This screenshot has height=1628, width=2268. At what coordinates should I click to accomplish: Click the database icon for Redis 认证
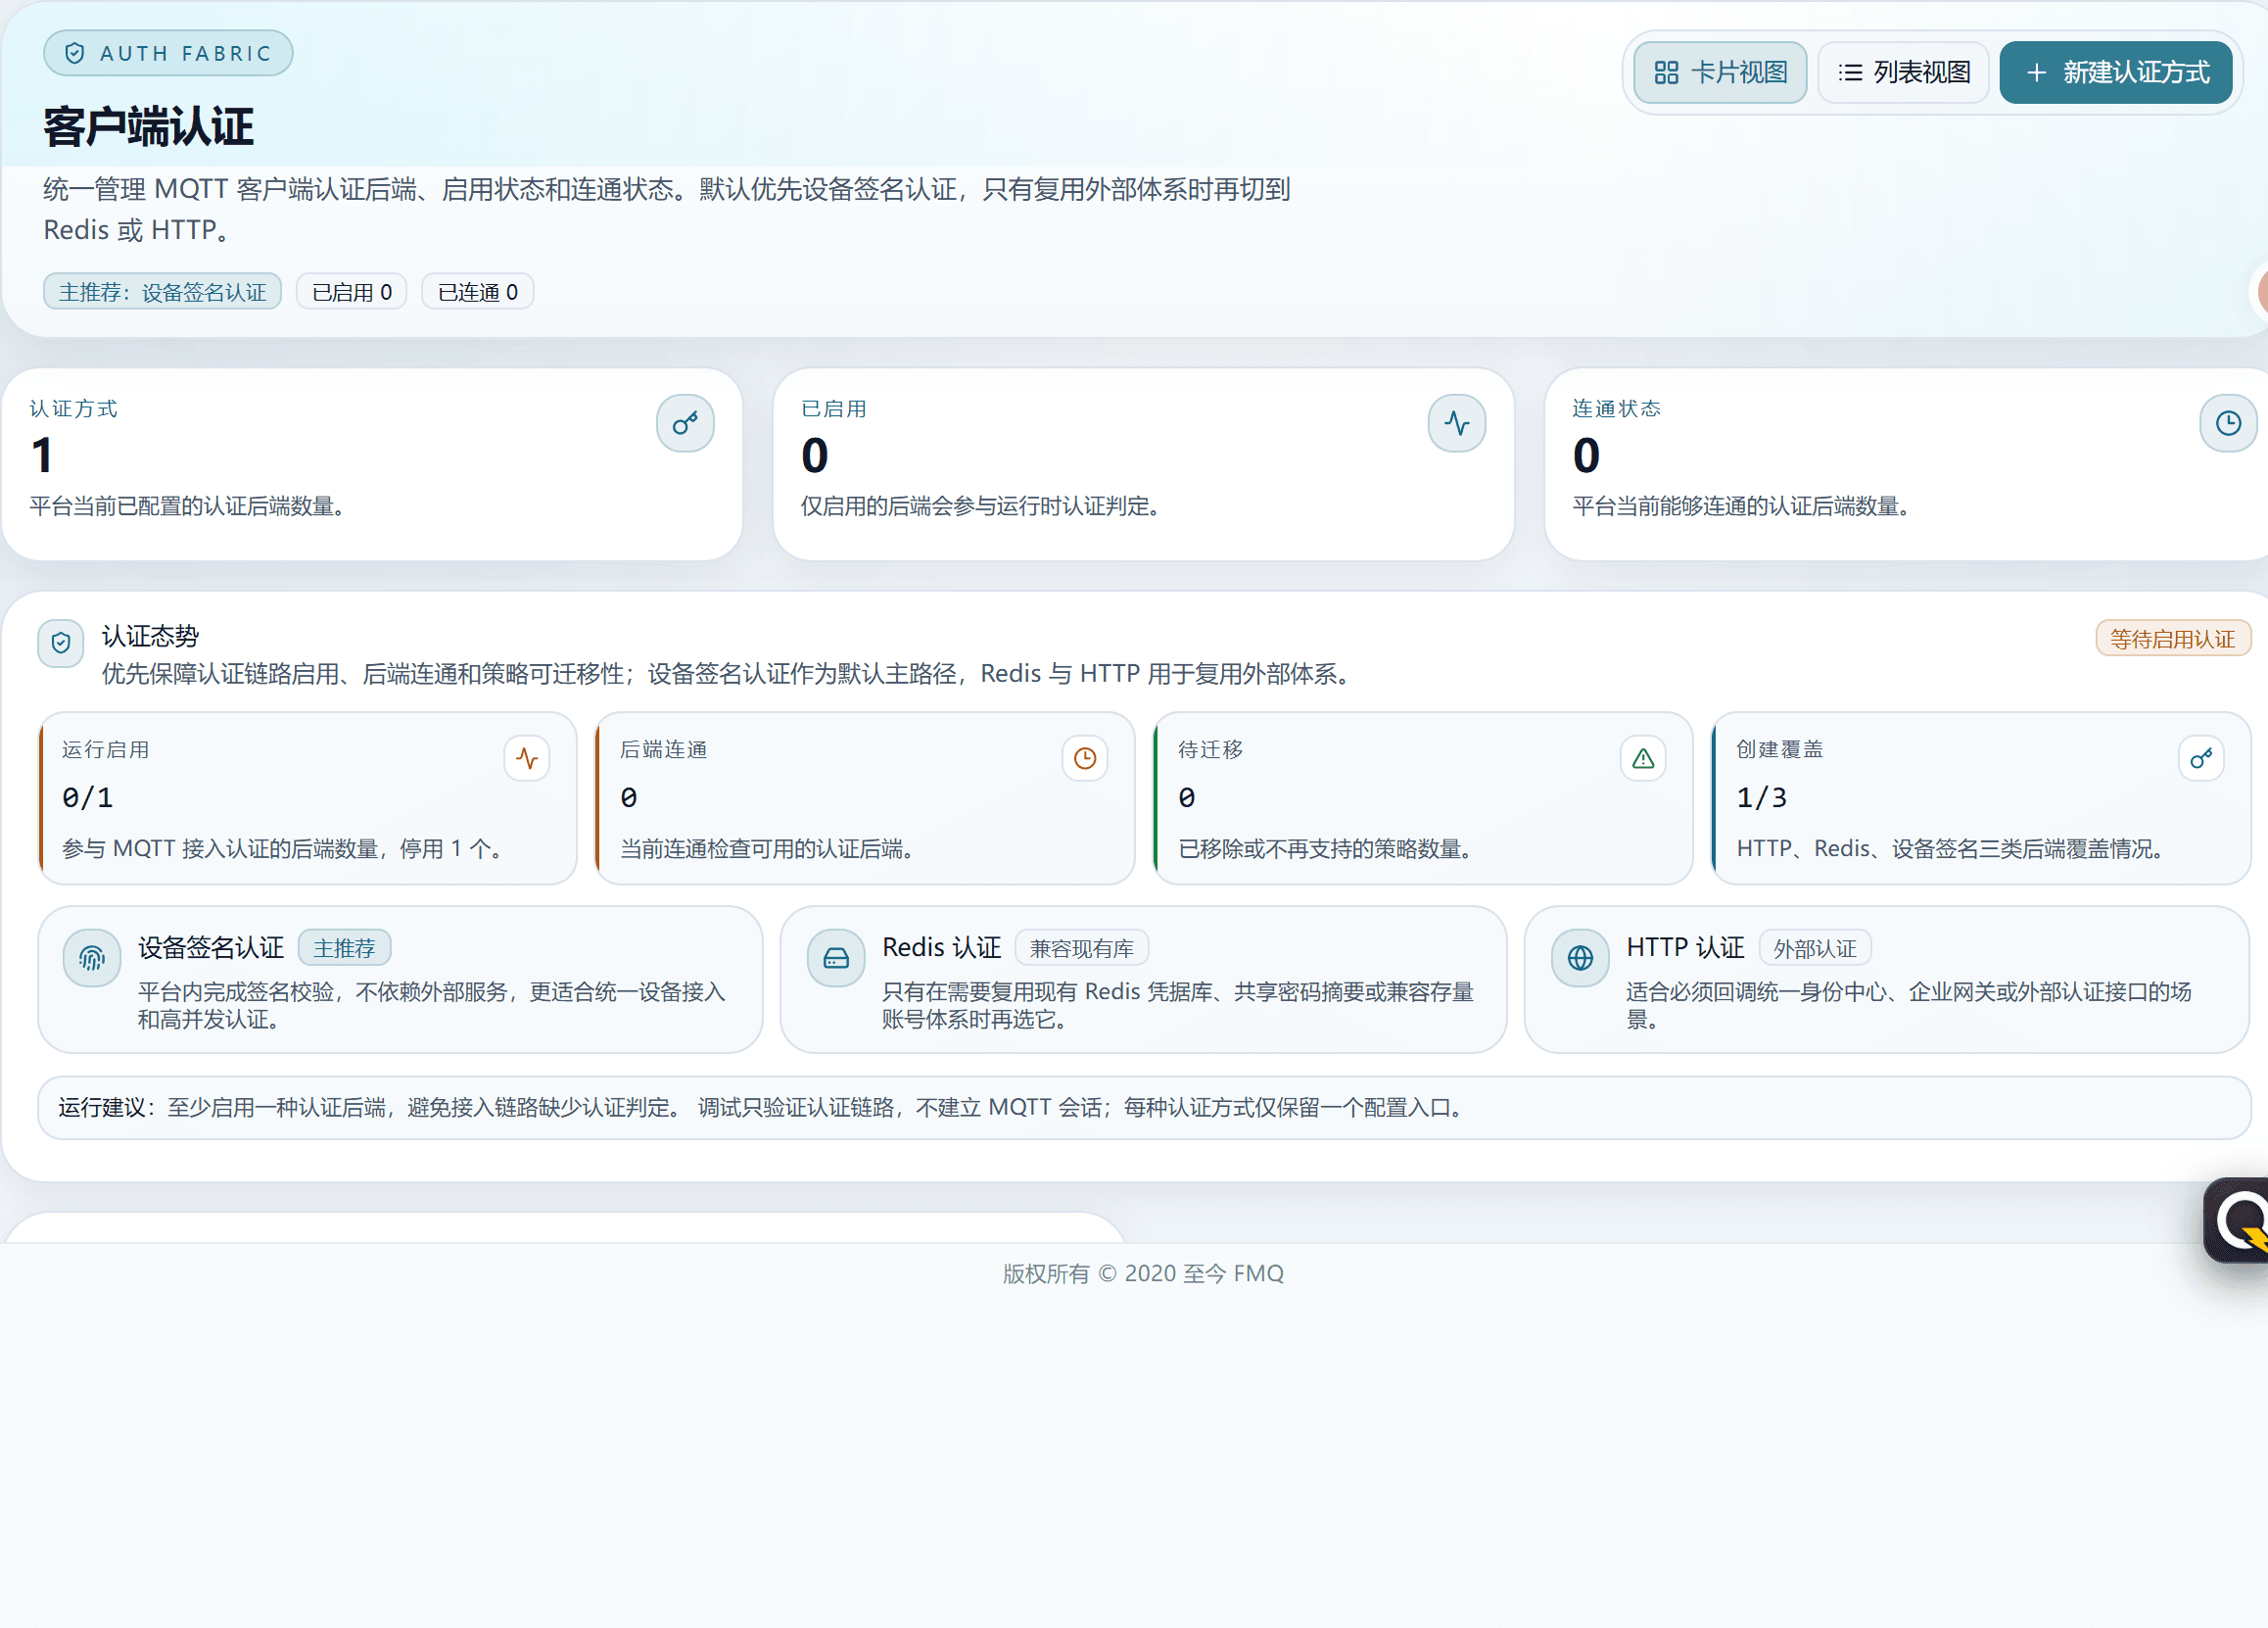coord(836,959)
